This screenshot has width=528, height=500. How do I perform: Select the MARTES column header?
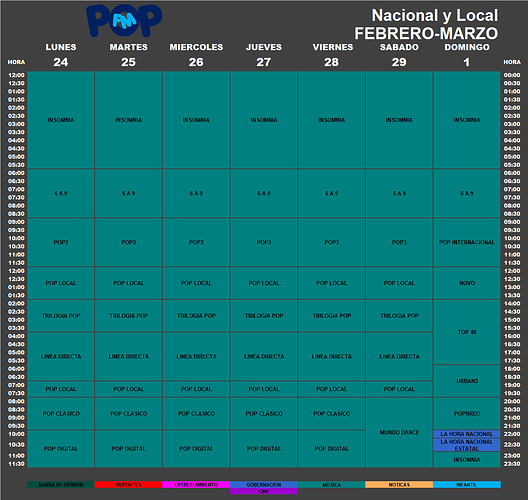click(129, 47)
